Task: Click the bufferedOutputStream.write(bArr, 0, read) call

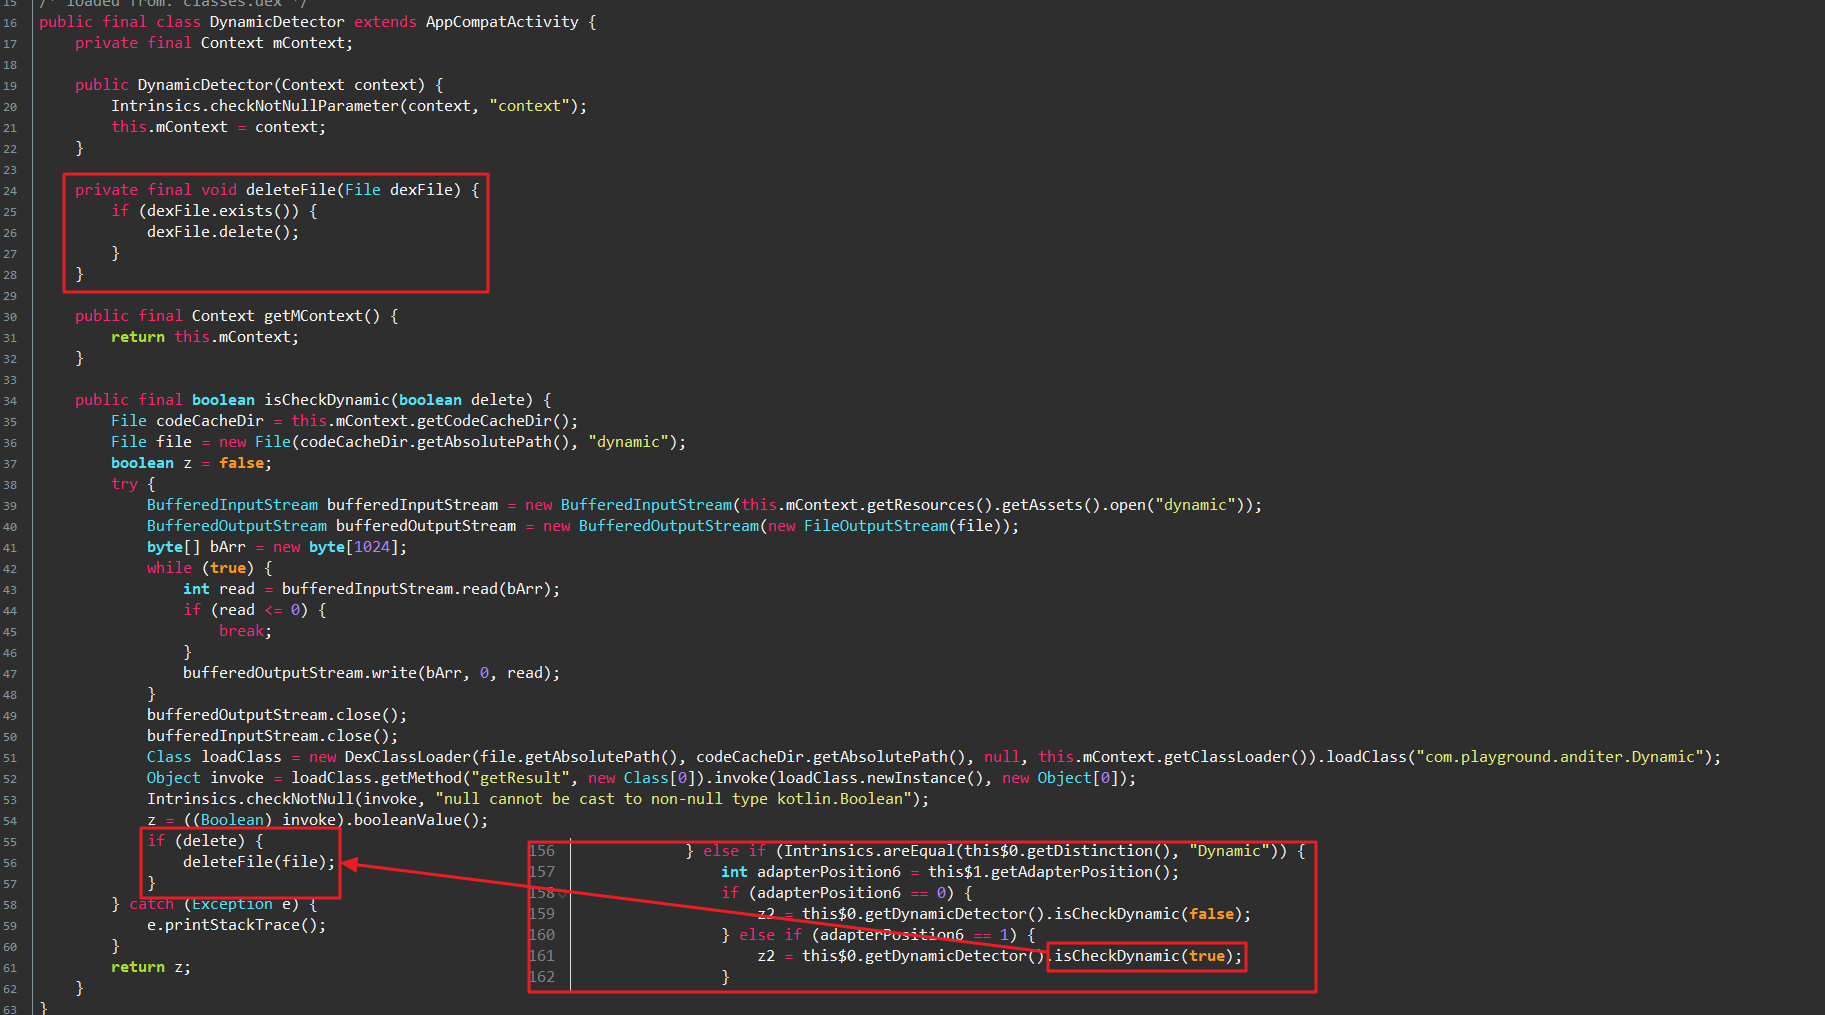Action: pyautogui.click(x=367, y=673)
